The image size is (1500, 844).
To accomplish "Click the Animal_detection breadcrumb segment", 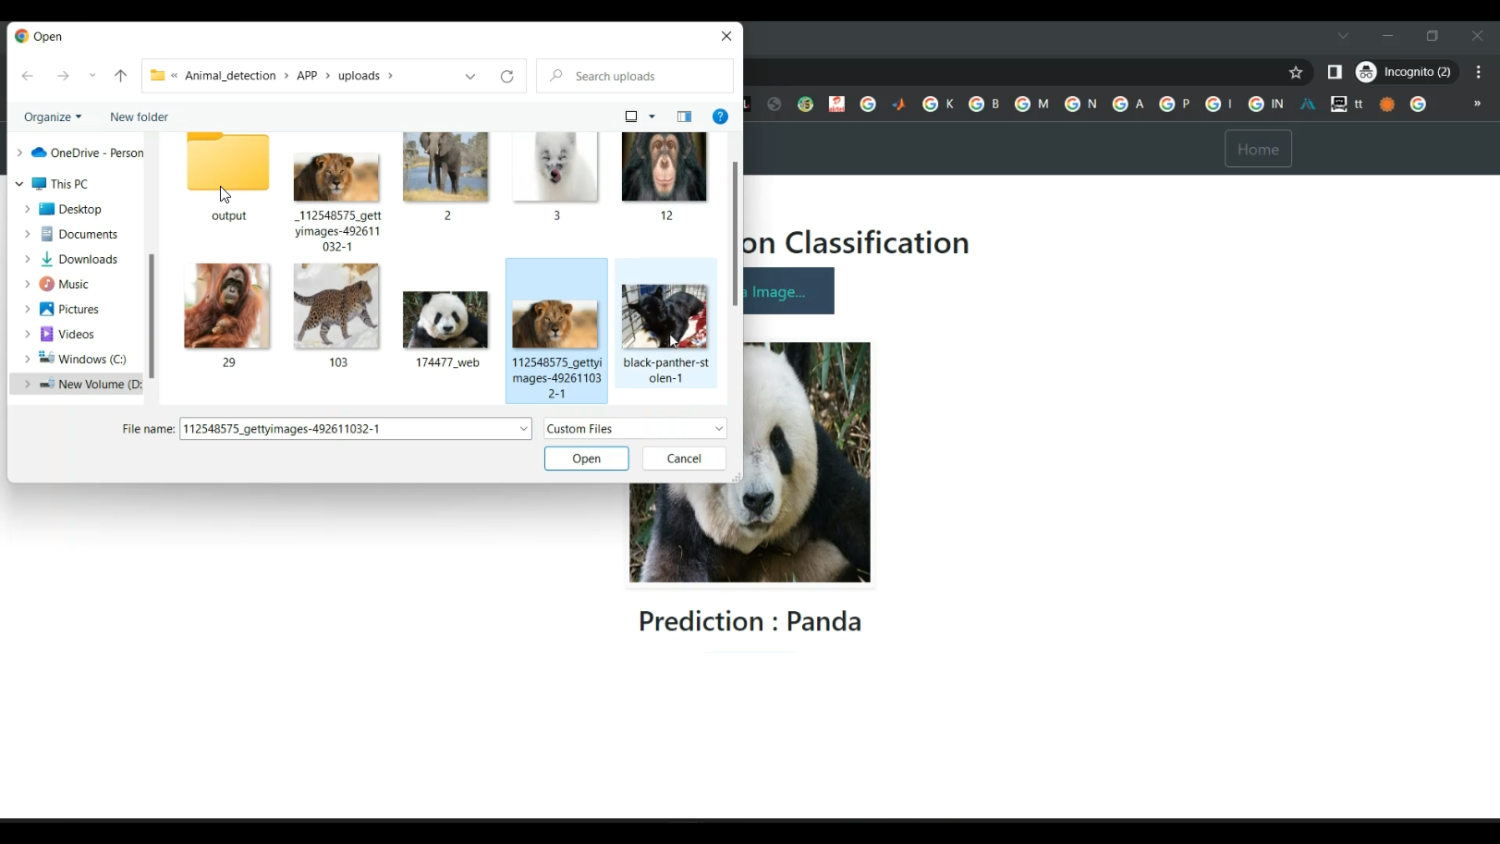I will pyautogui.click(x=230, y=76).
